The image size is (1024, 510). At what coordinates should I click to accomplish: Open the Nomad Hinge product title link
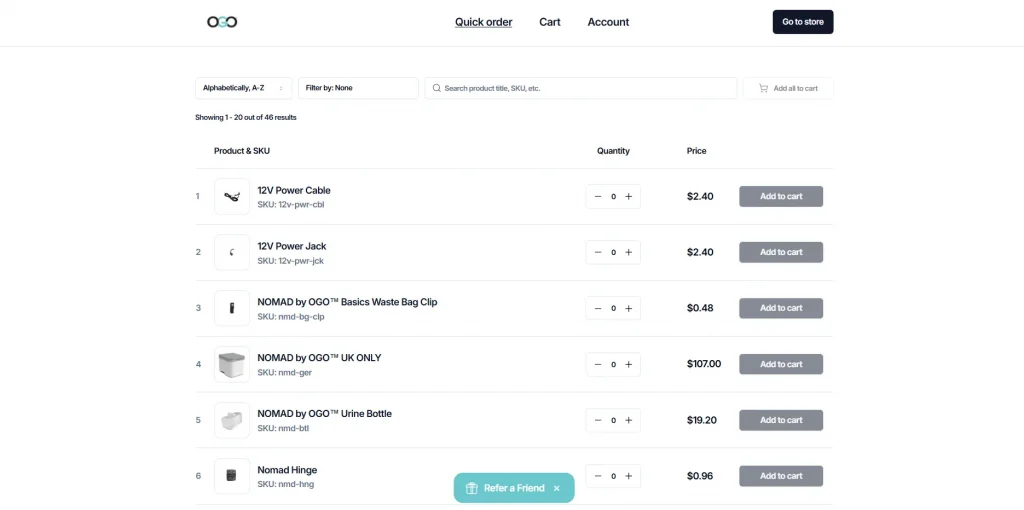(287, 470)
